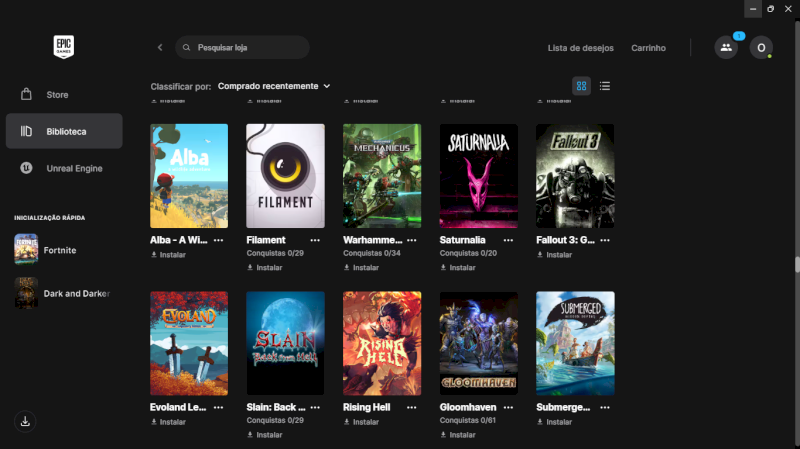Click the Gloomhaven cover art
The height and width of the screenshot is (449, 800).
tap(479, 343)
